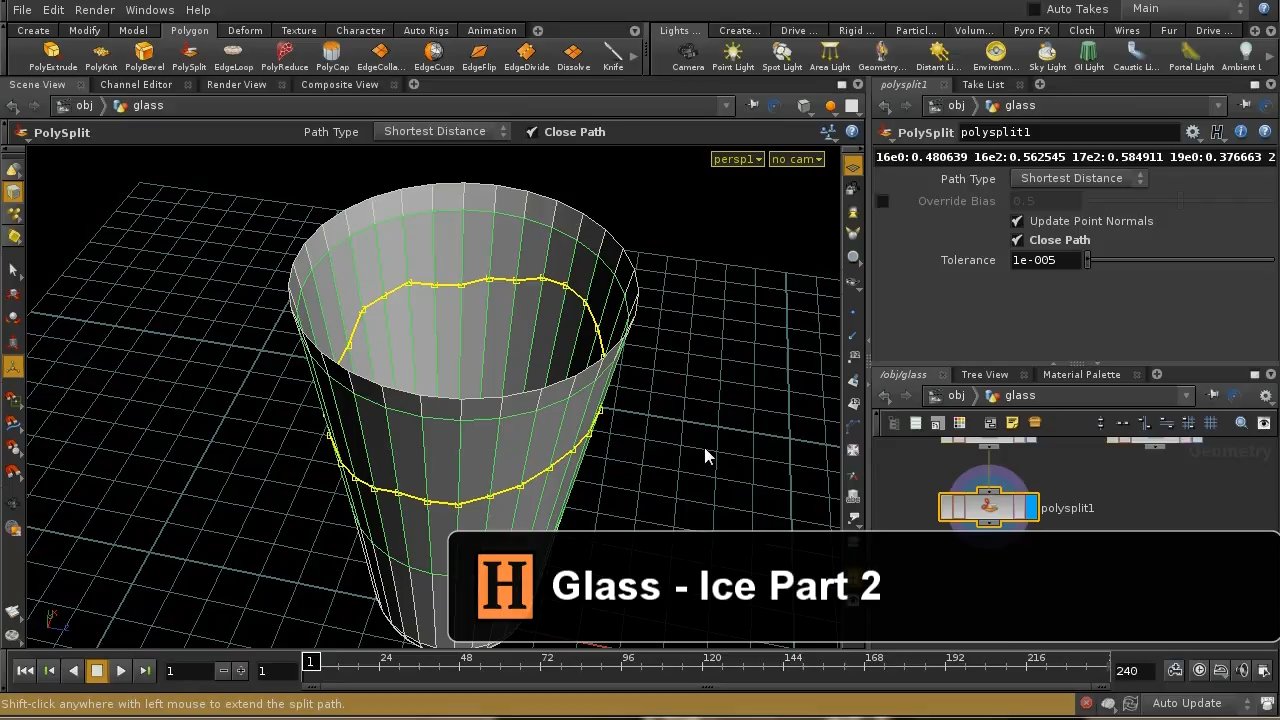
Task: Switch to the Material Palette tab
Action: [x=1081, y=374]
